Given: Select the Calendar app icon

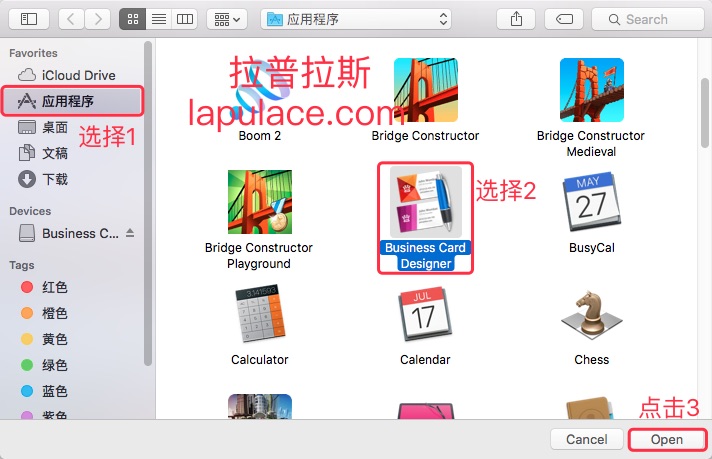Looking at the screenshot, I should coord(425,313).
